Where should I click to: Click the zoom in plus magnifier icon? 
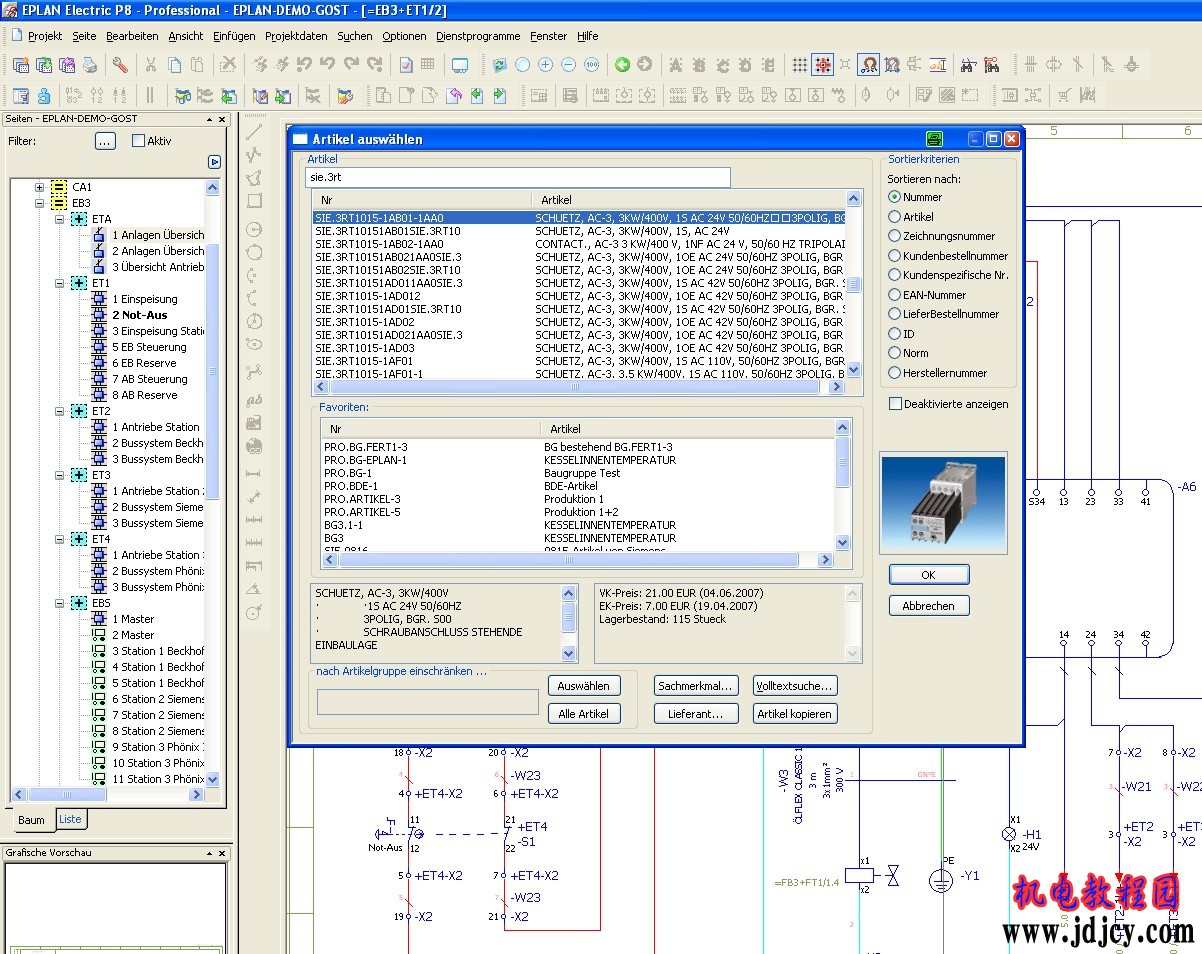[x=545, y=65]
